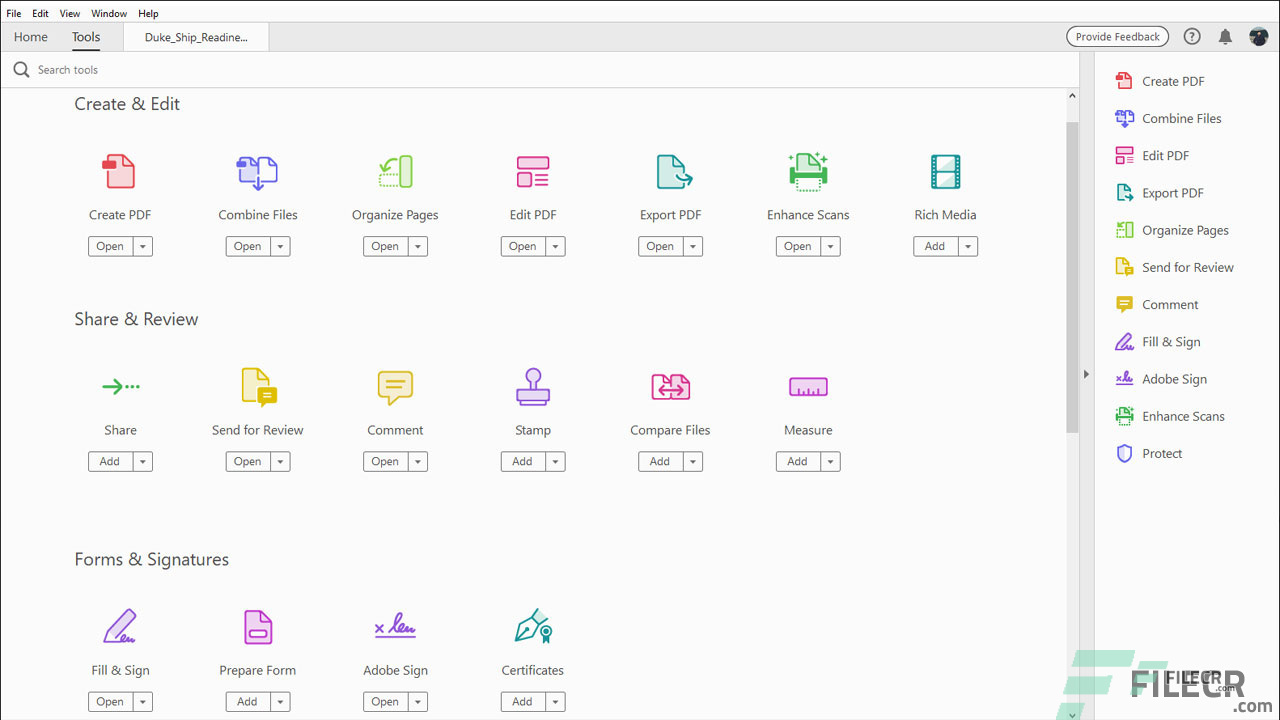This screenshot has height=720, width=1280.
Task: Open the Help question mark icon
Action: point(1192,37)
